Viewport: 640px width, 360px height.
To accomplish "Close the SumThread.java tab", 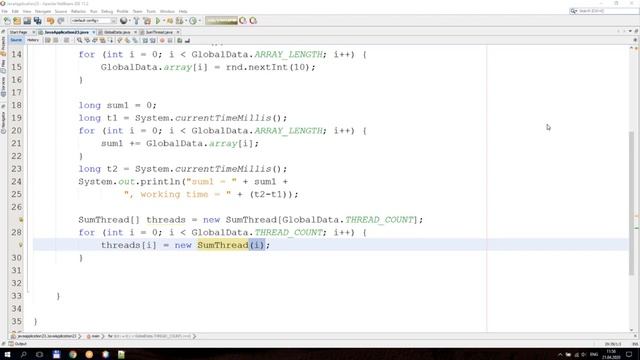I will coord(178,32).
